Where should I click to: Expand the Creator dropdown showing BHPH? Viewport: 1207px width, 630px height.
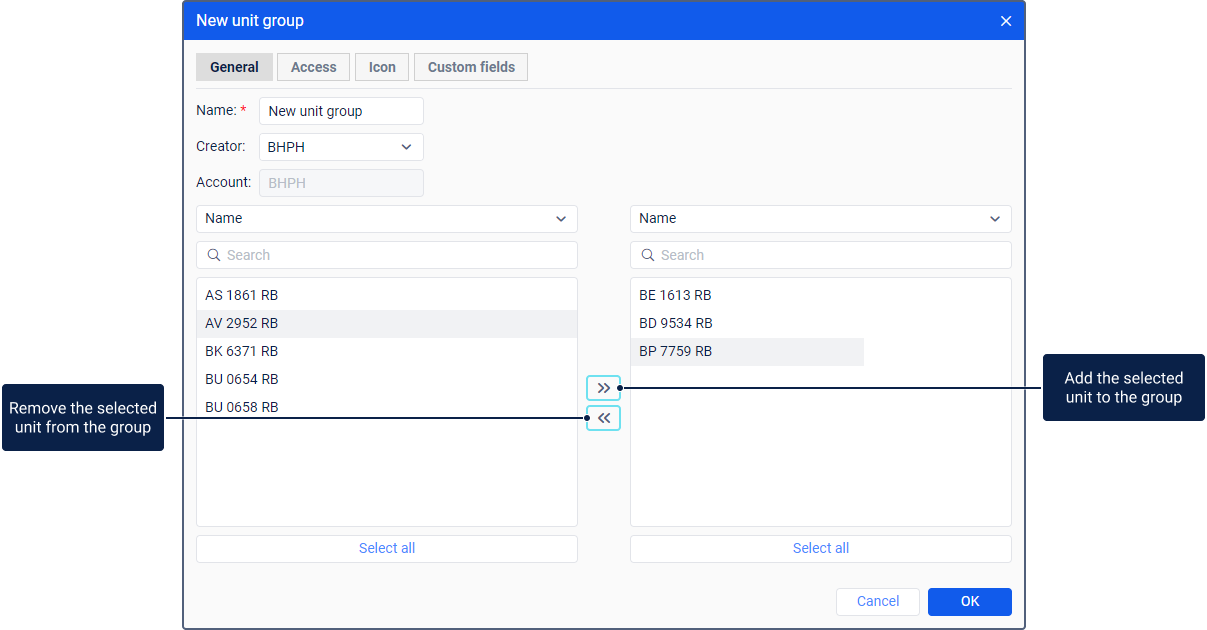tap(341, 147)
